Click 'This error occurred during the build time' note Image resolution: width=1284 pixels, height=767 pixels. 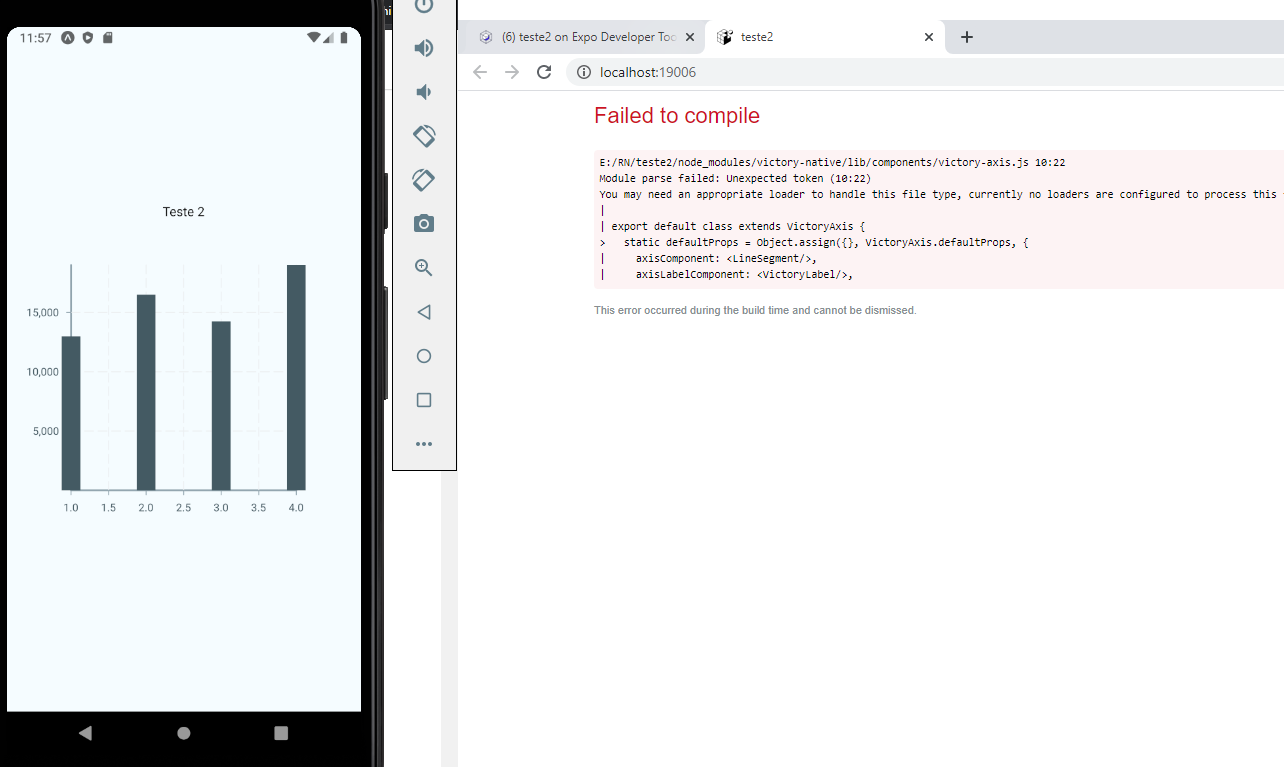coord(755,311)
